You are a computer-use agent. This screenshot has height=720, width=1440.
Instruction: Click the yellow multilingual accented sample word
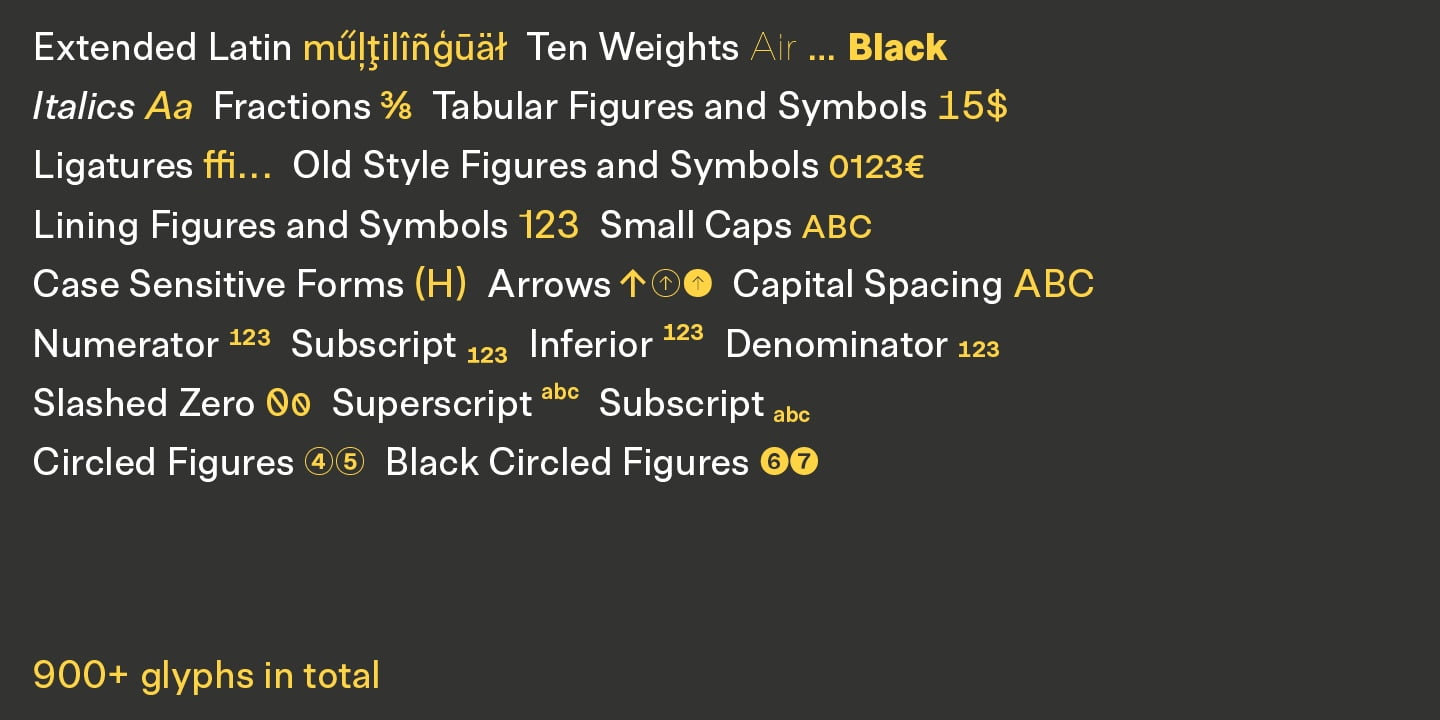click(405, 48)
